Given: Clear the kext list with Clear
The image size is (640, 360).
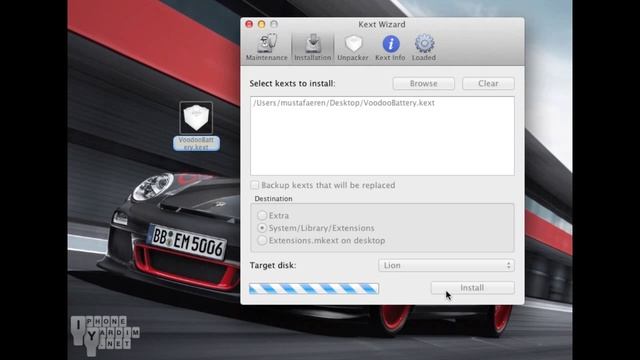Looking at the screenshot, I should [488, 83].
